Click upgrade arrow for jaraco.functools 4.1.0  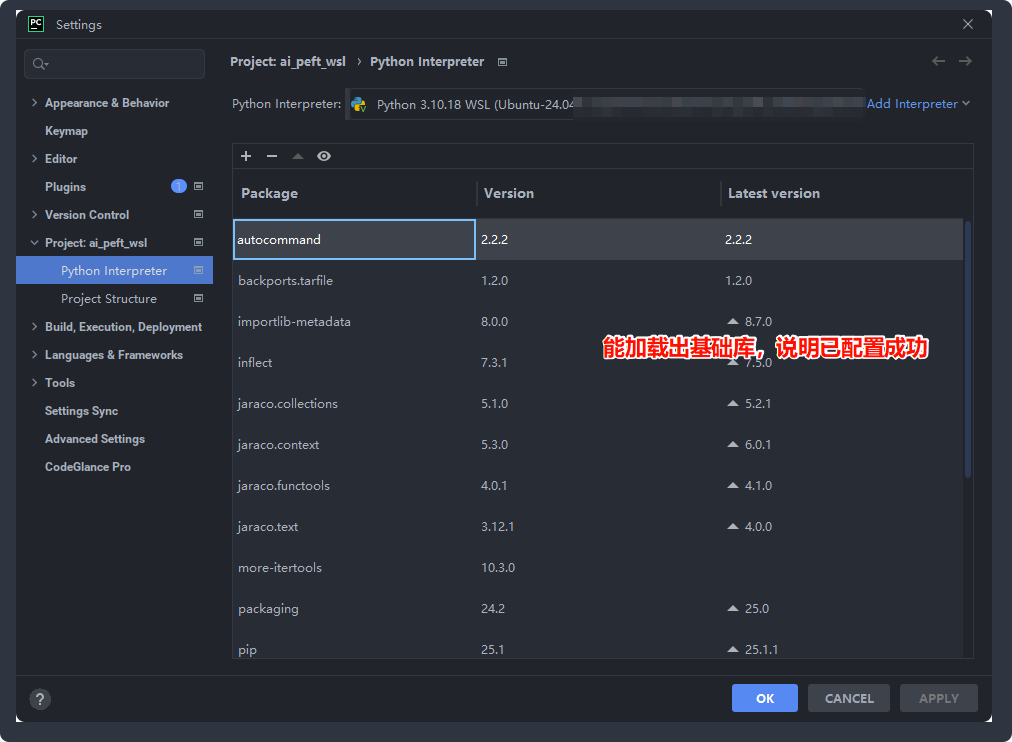[733, 485]
